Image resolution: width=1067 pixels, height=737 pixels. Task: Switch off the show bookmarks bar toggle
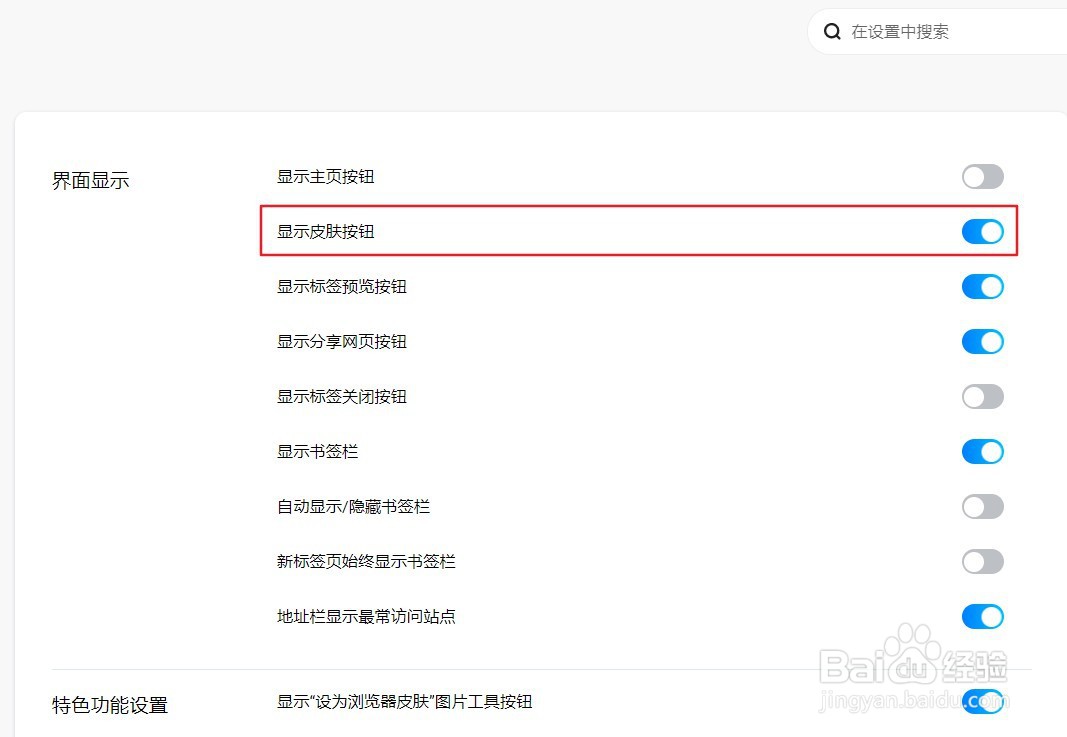pyautogui.click(x=982, y=452)
